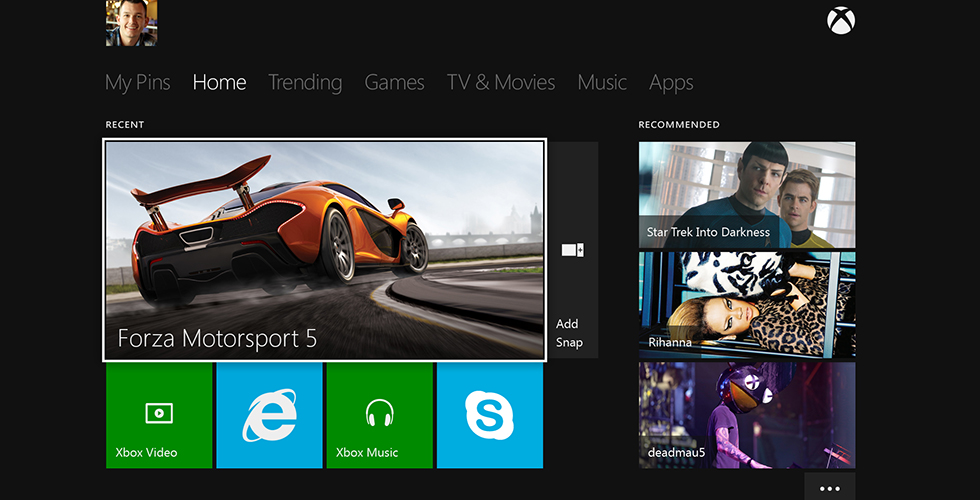Launch the Skype app tile
980x500 pixels.
pyautogui.click(x=489, y=415)
